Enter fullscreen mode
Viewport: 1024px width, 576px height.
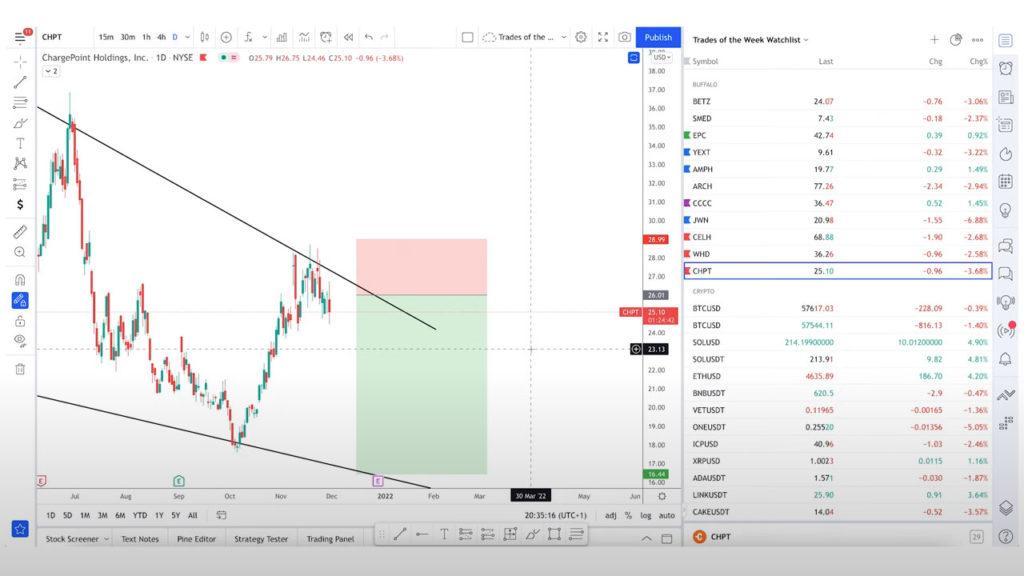point(603,37)
